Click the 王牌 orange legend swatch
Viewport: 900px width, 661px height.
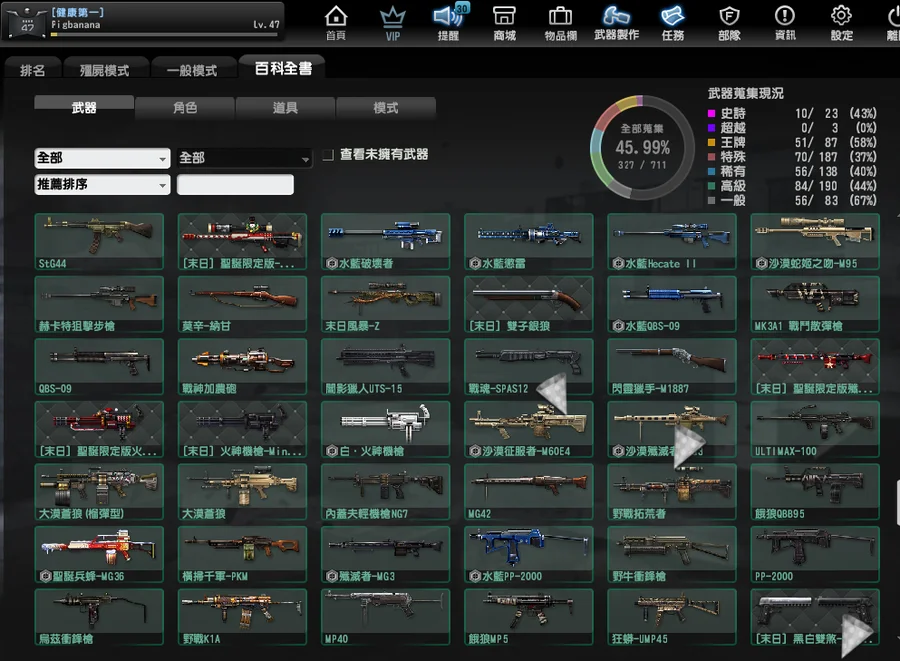711,142
